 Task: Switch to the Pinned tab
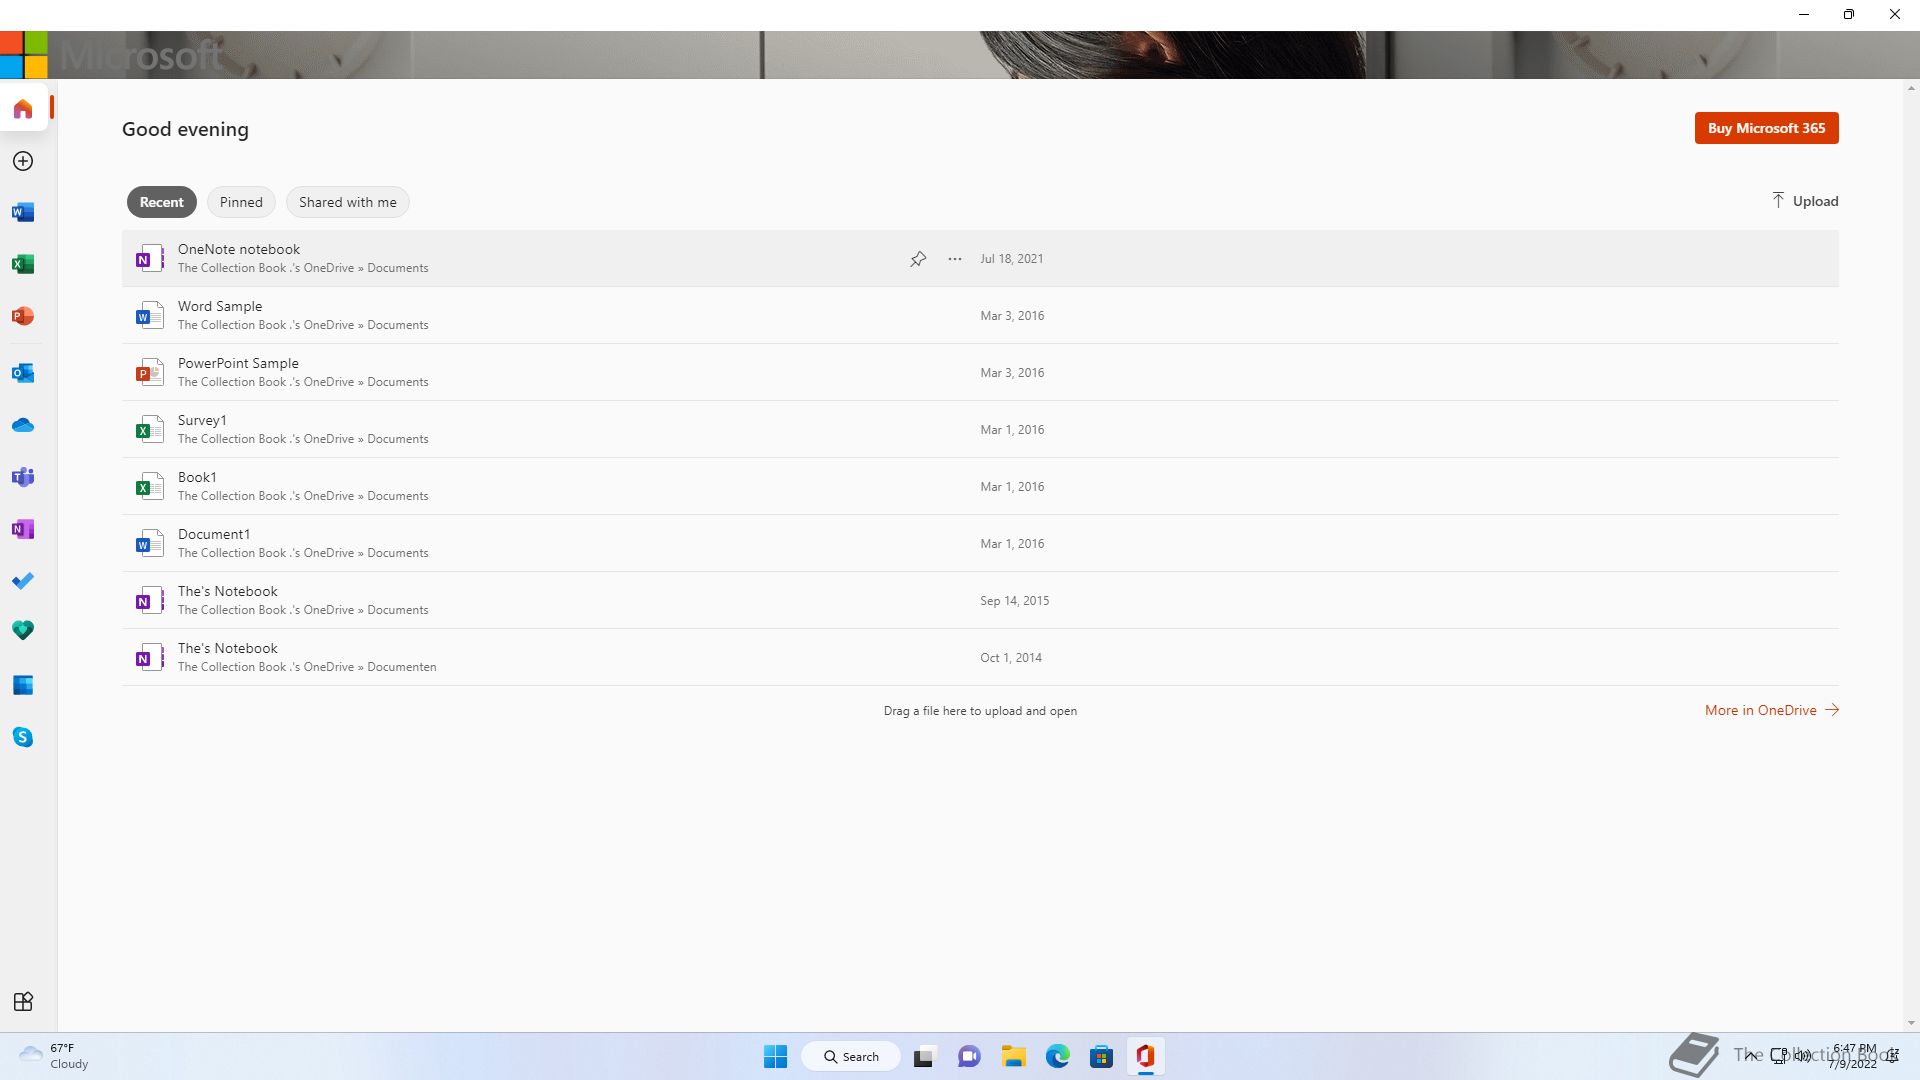click(x=241, y=202)
